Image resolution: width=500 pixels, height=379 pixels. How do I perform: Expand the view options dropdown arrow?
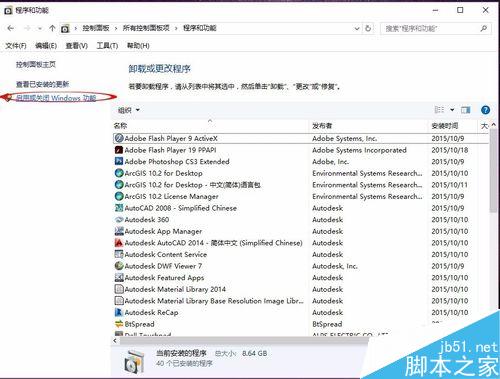tap(452, 110)
